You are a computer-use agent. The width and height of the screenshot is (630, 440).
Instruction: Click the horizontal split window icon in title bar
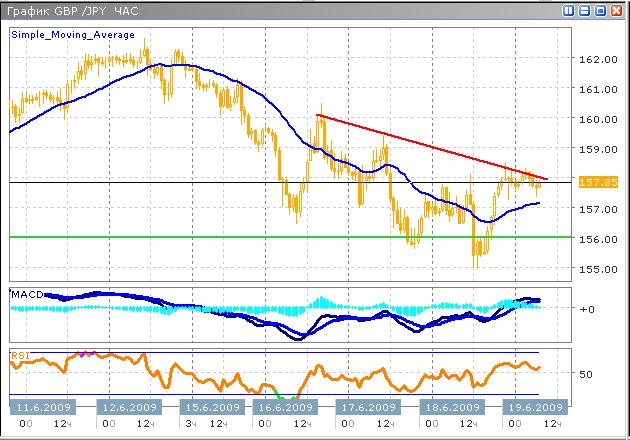pyautogui.click(x=585, y=10)
